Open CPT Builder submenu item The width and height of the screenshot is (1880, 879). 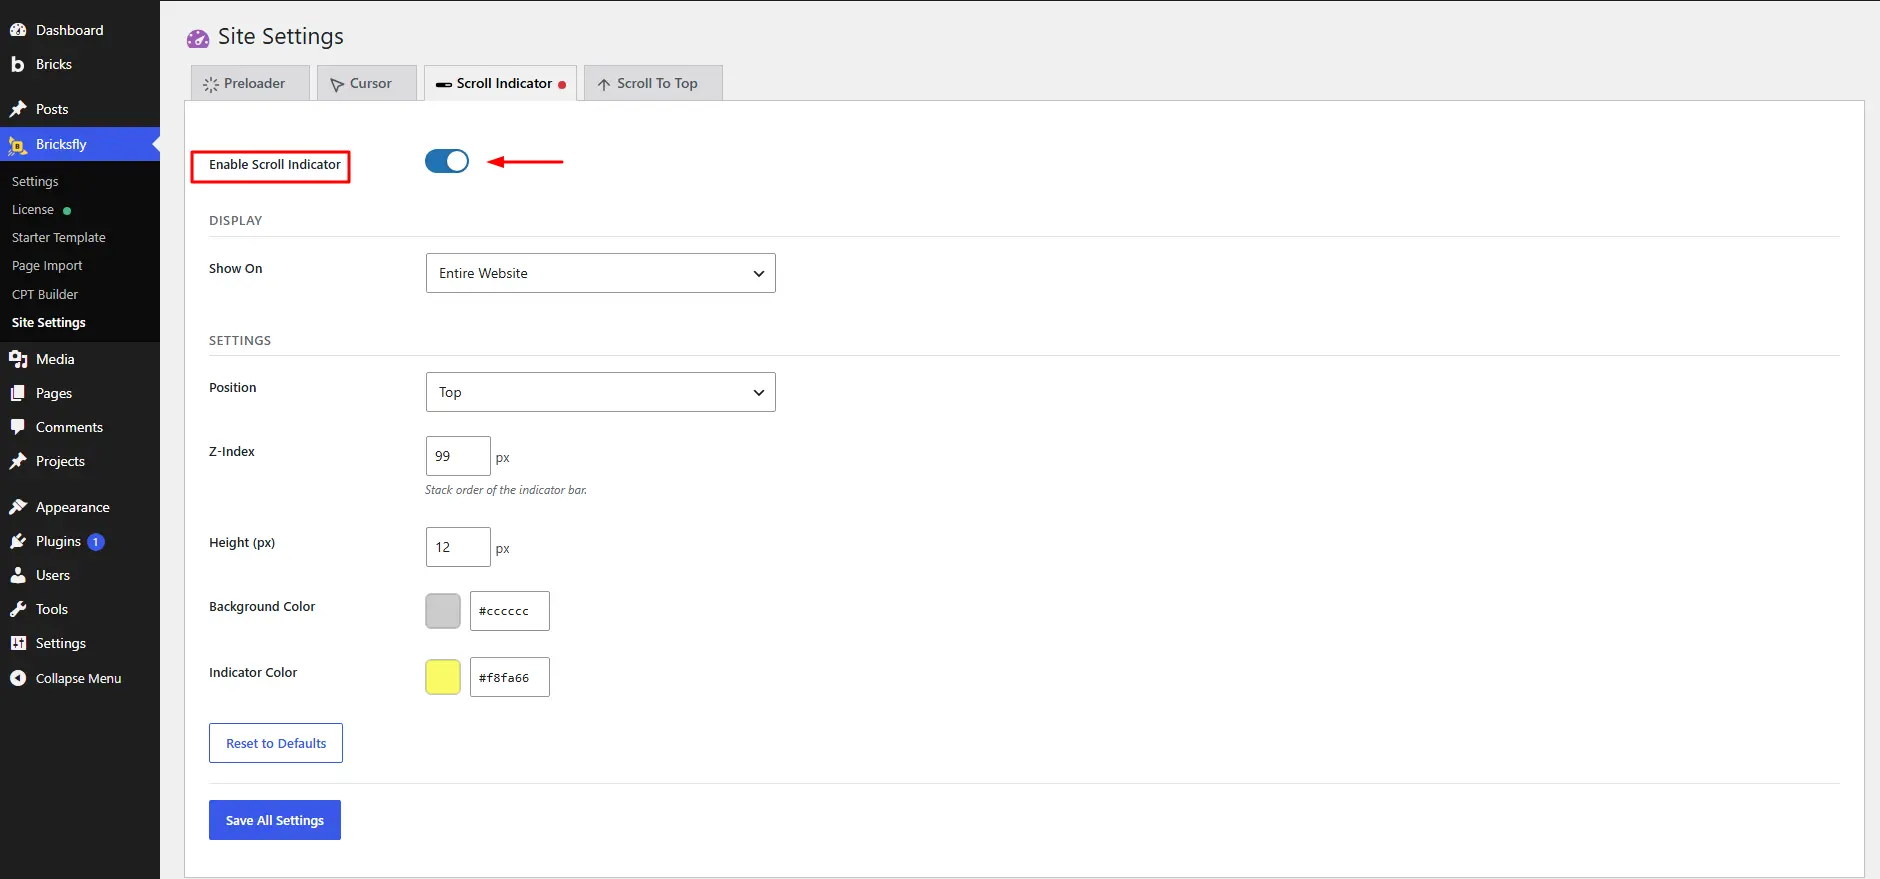45,294
